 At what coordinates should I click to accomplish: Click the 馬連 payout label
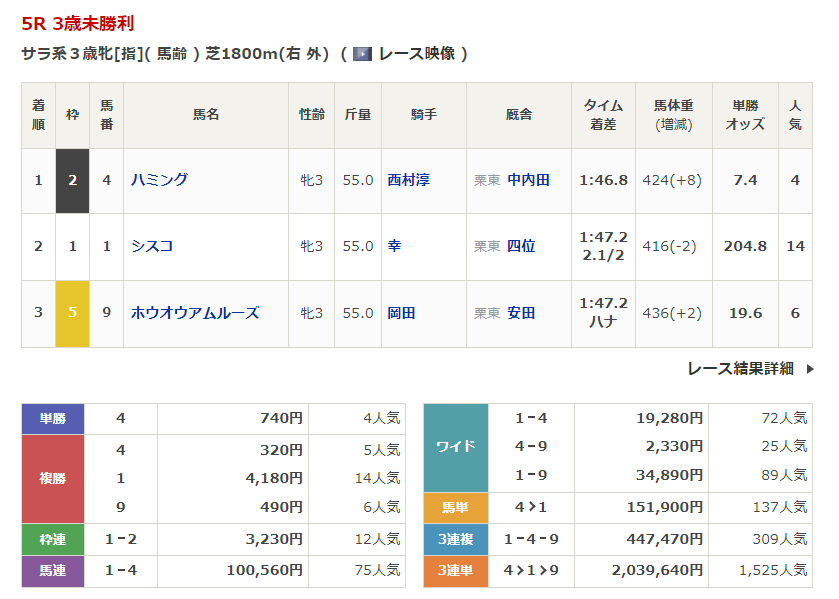53,570
